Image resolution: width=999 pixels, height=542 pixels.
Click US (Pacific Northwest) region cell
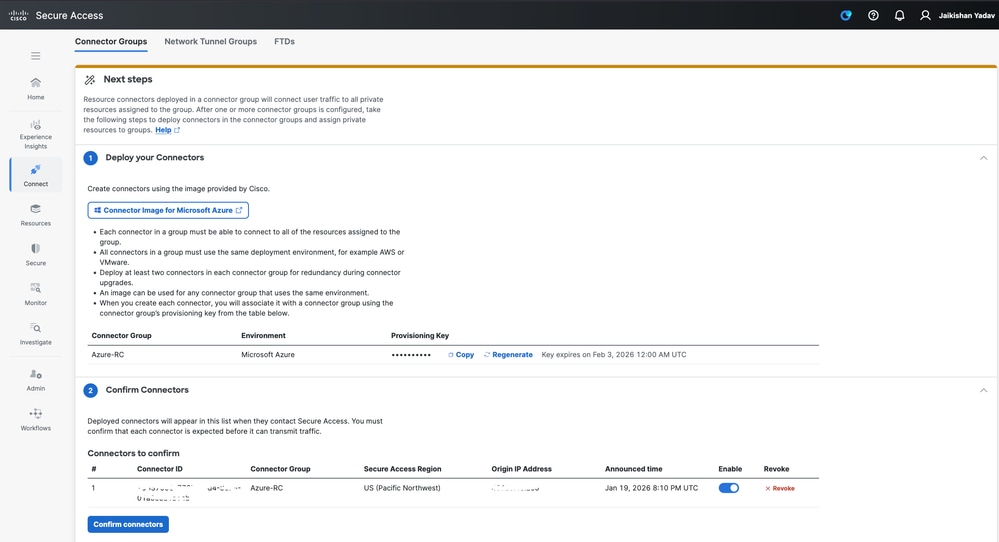402,488
